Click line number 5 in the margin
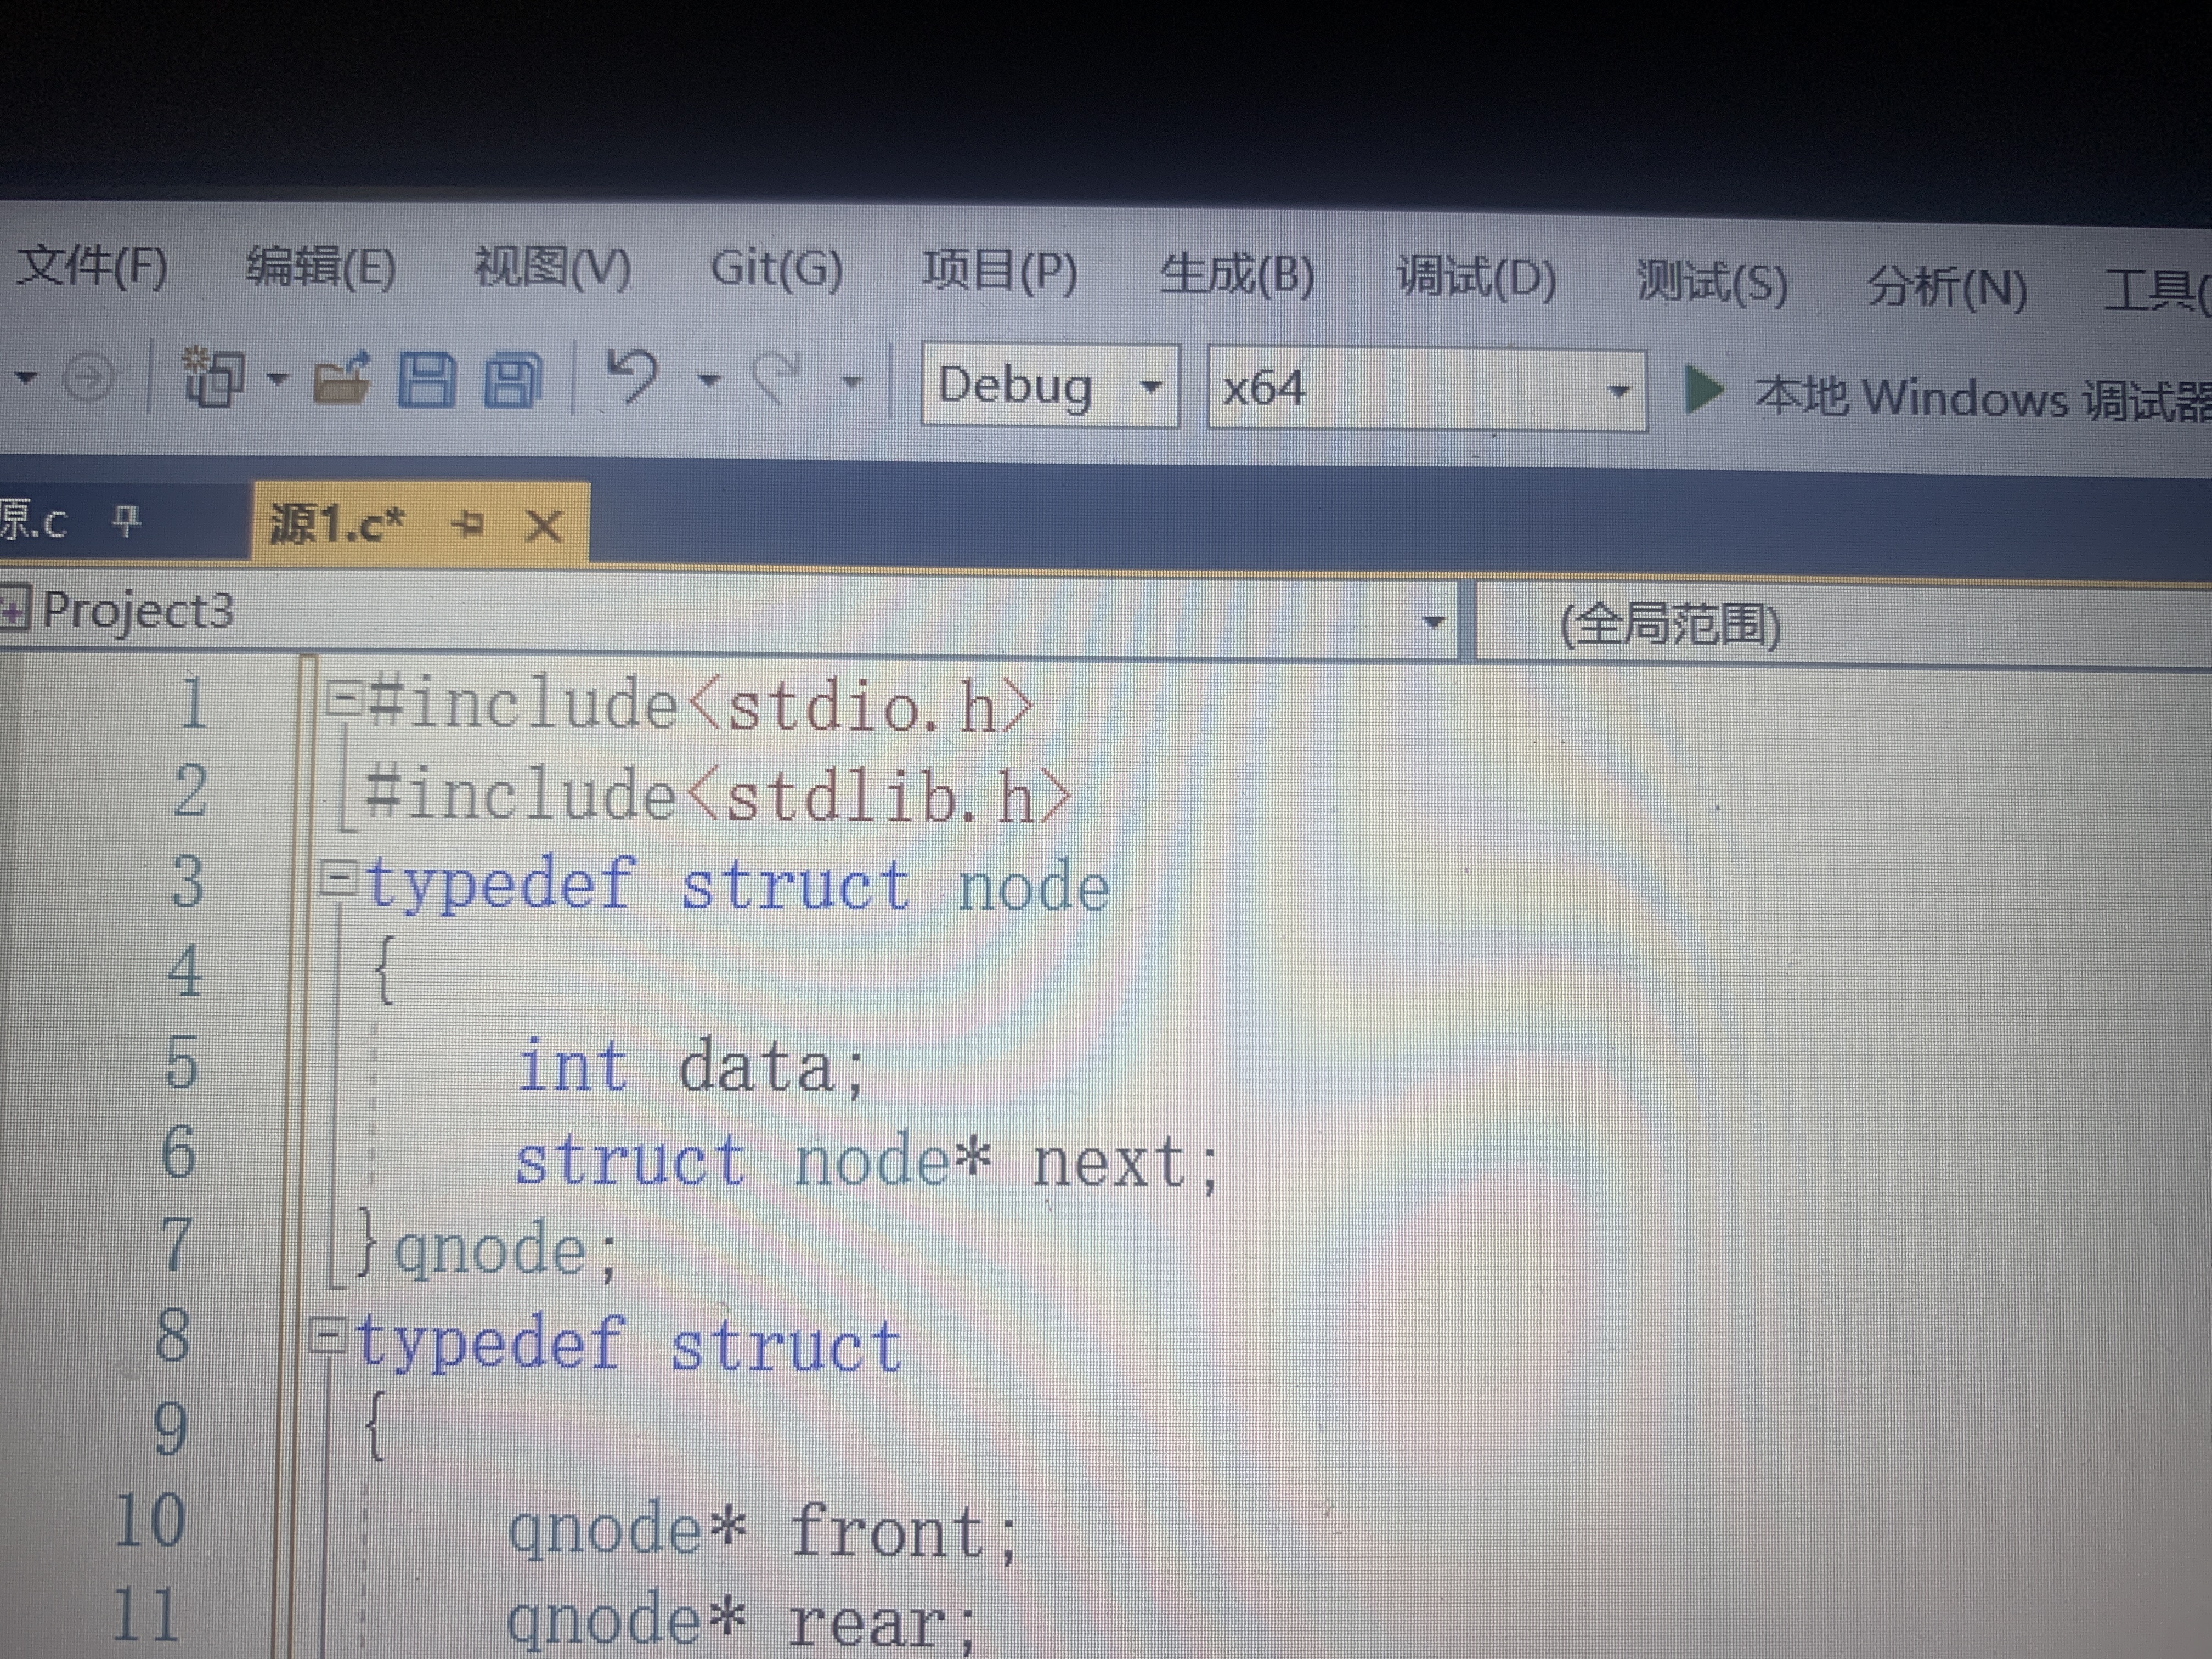This screenshot has height=1659, width=2212. coord(182,1062)
